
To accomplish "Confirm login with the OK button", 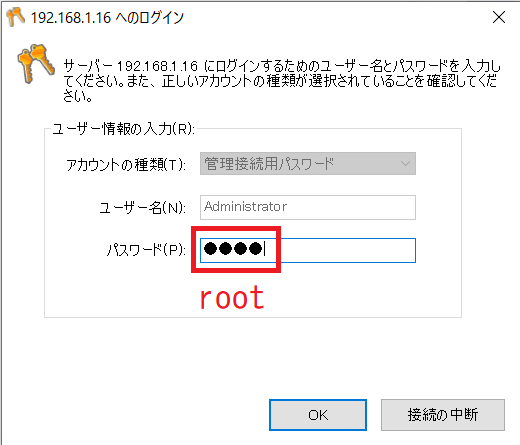I will click(318, 415).
